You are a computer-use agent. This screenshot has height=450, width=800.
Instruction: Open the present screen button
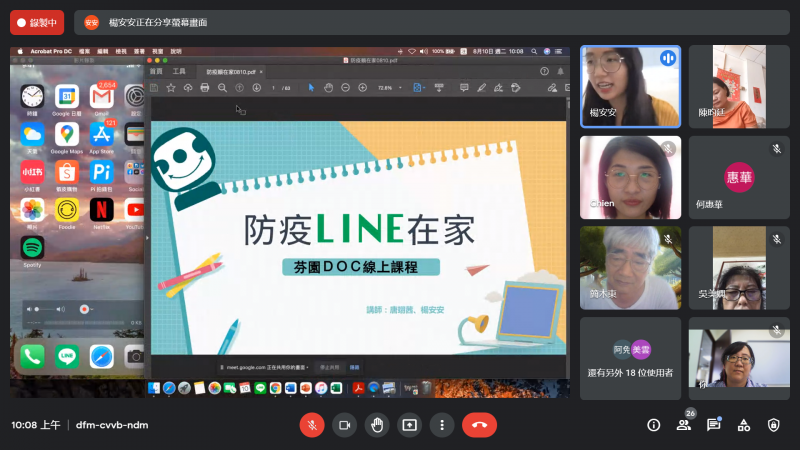point(410,425)
